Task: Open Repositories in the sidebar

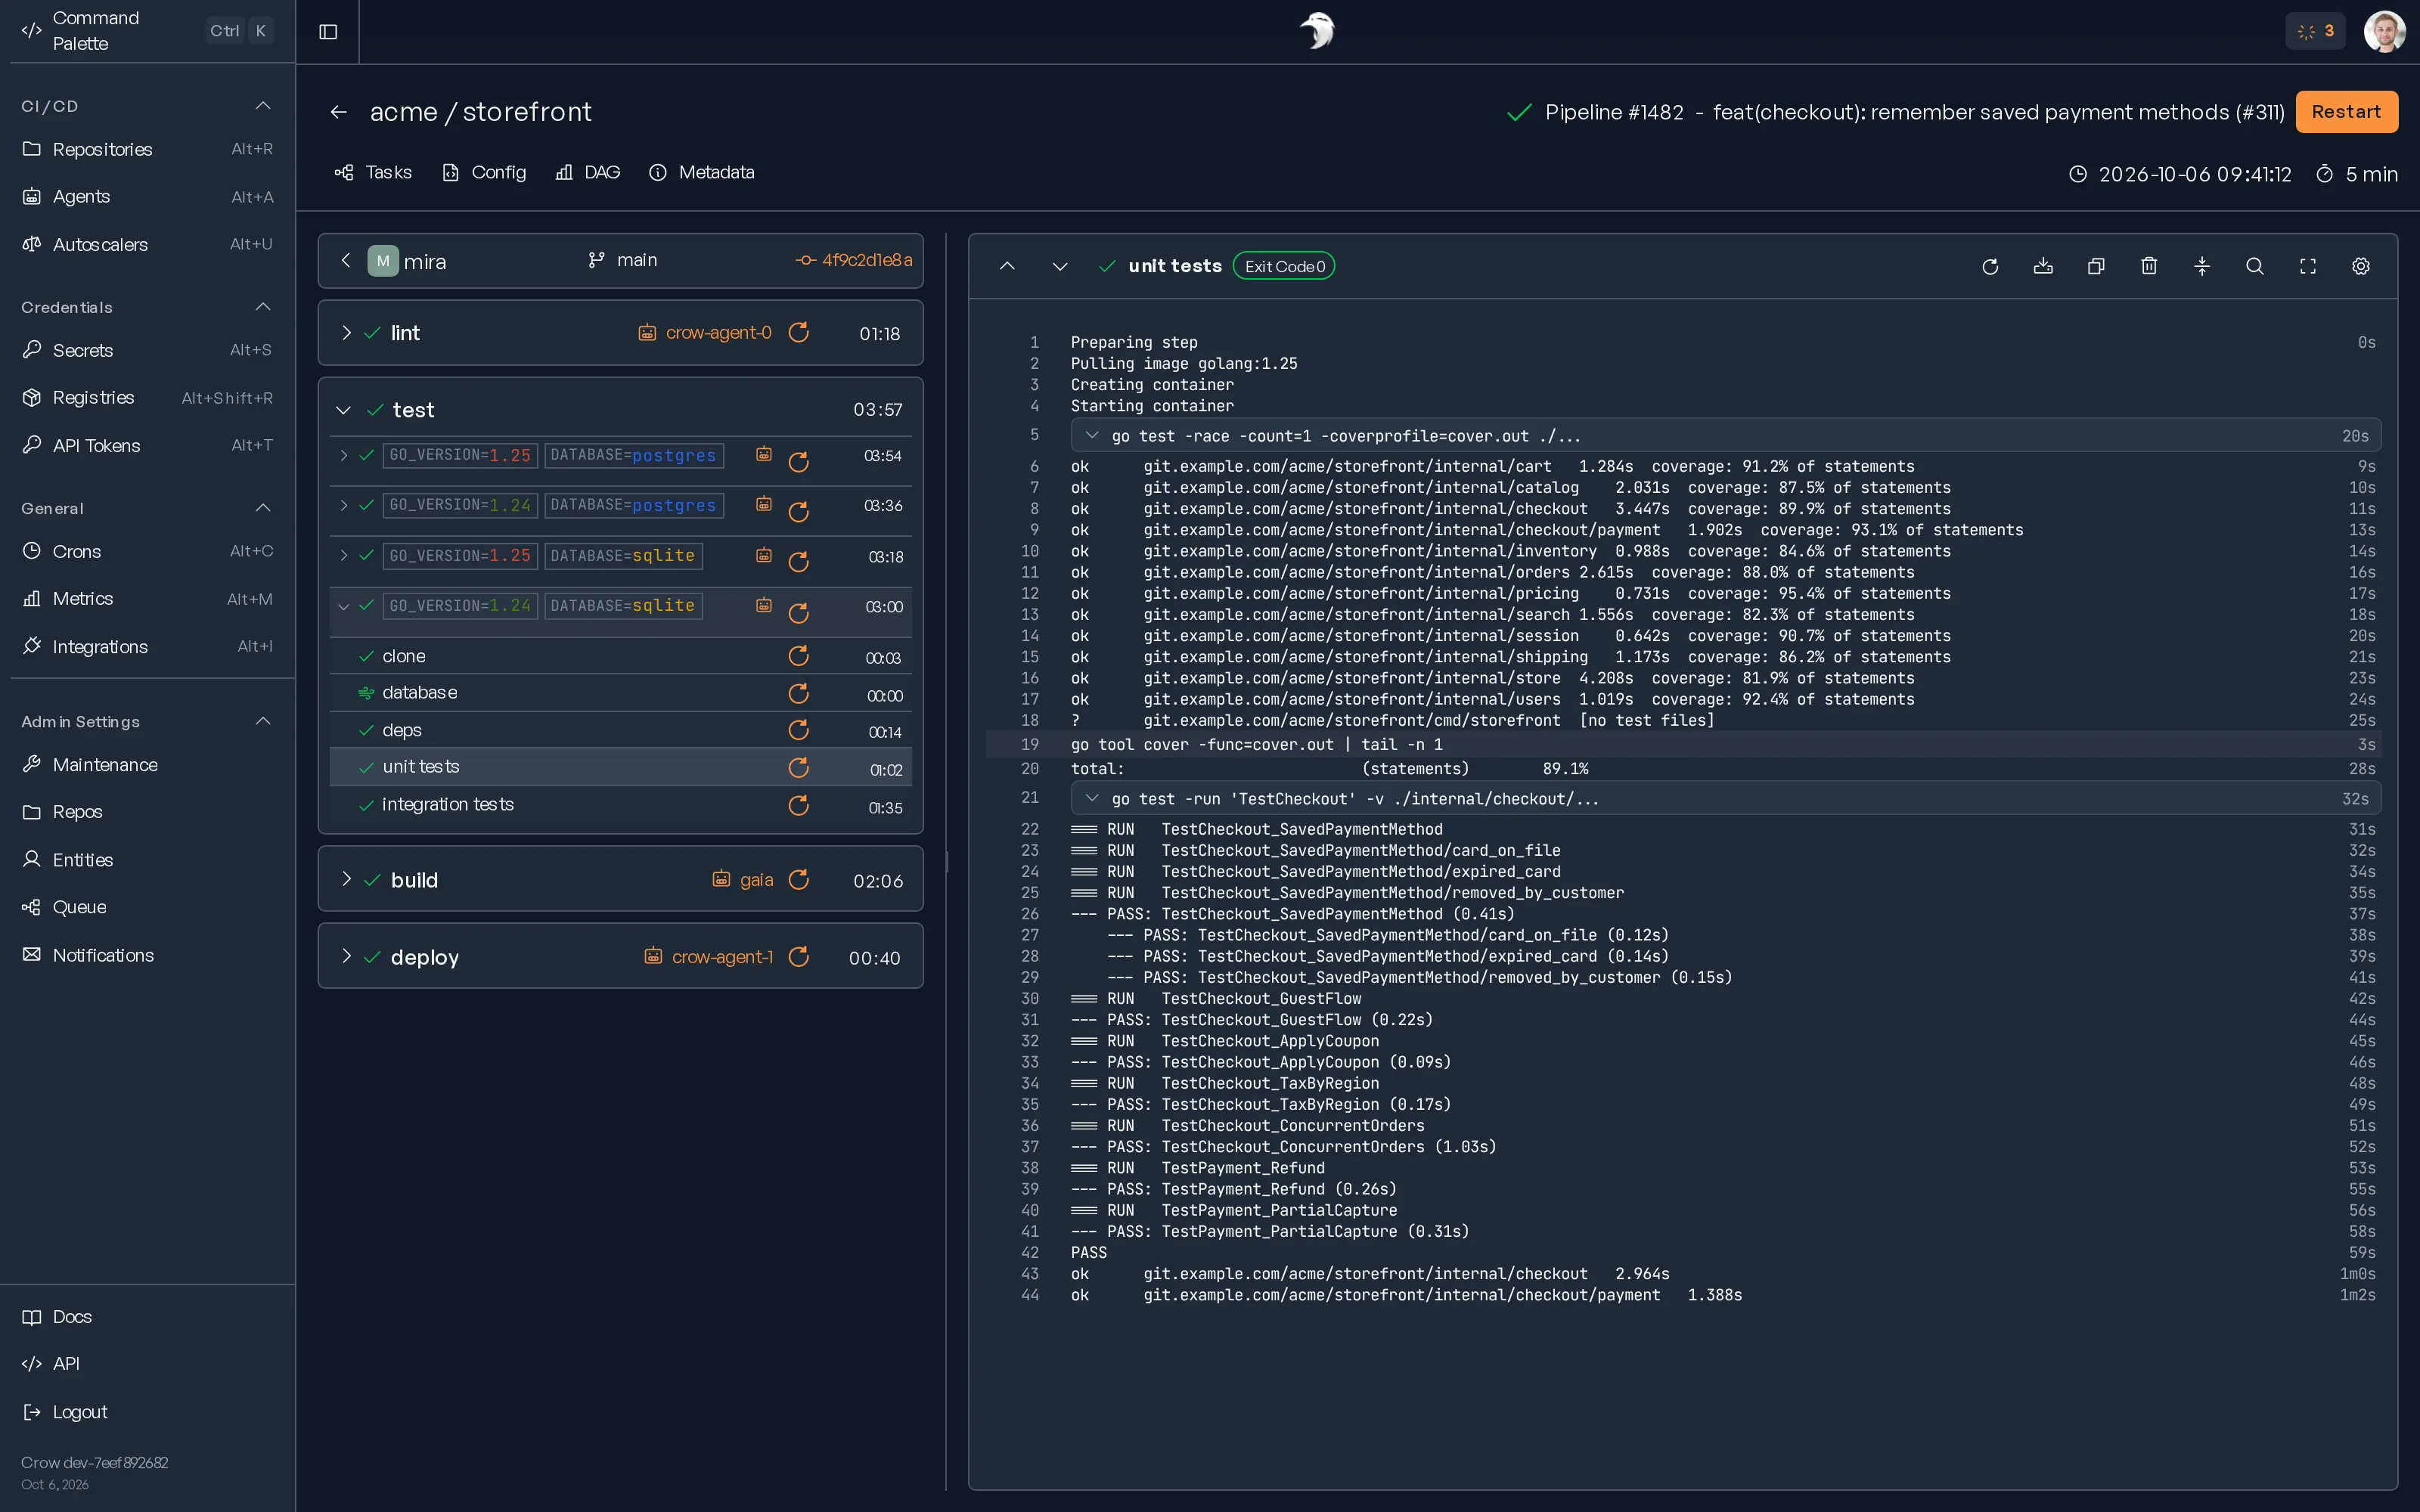Action: point(147,149)
